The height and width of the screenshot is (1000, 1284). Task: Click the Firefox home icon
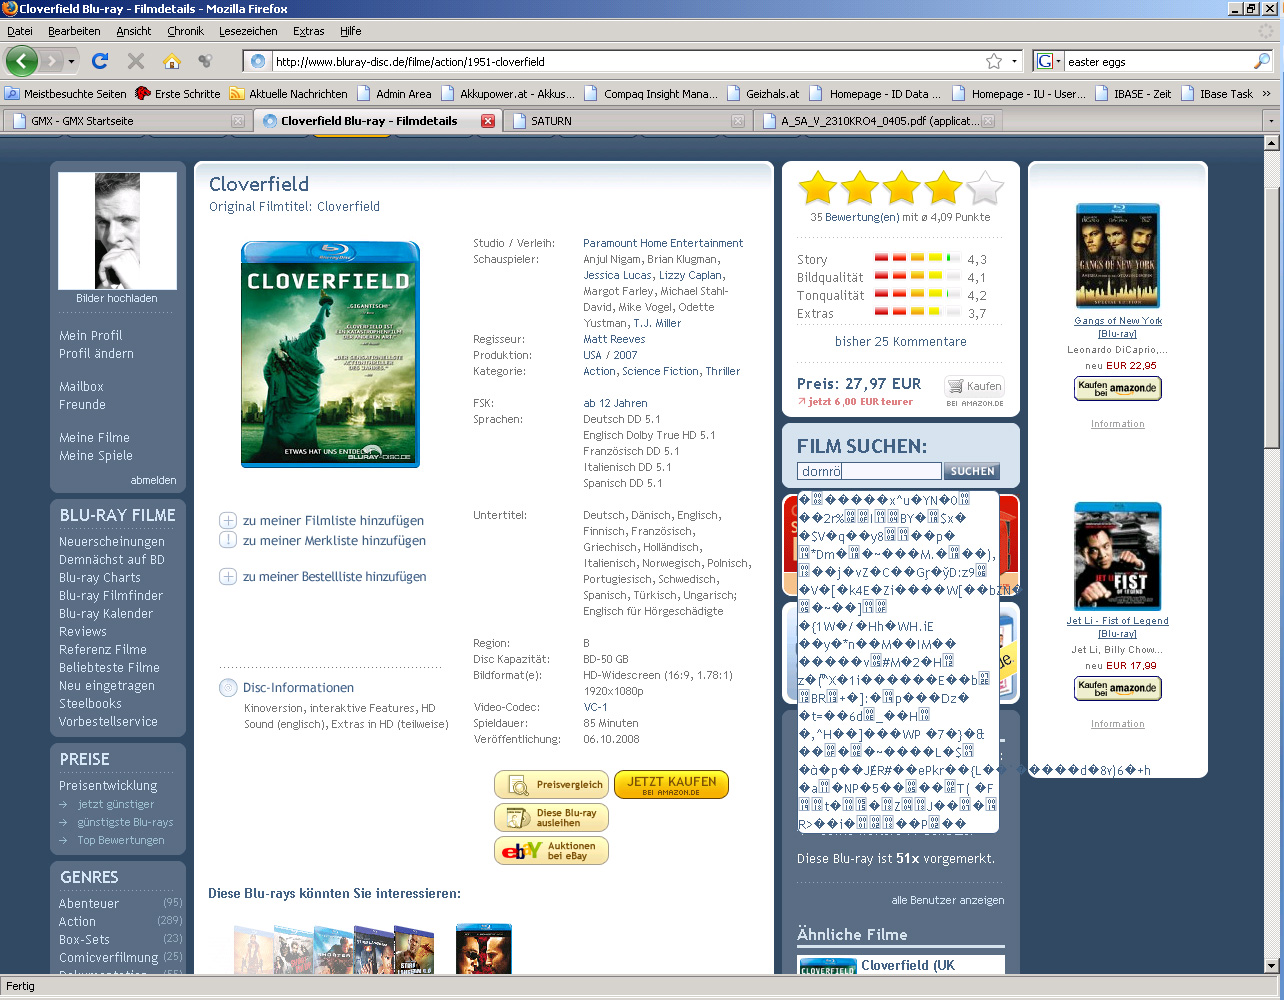172,61
